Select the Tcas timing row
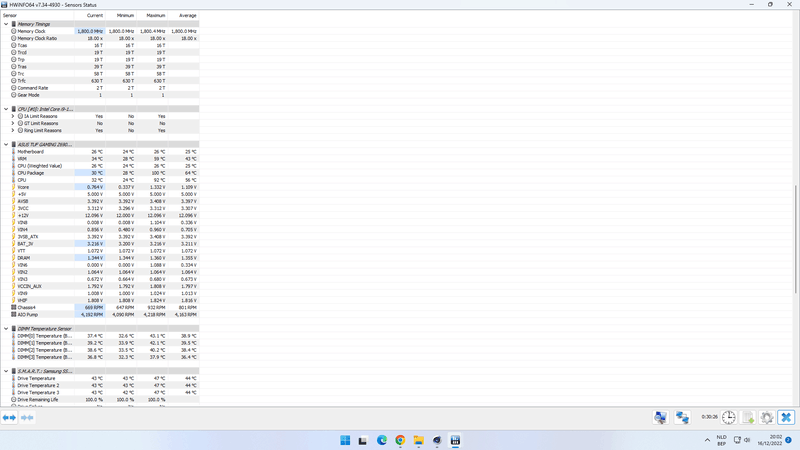800x450 pixels. click(x=100, y=45)
